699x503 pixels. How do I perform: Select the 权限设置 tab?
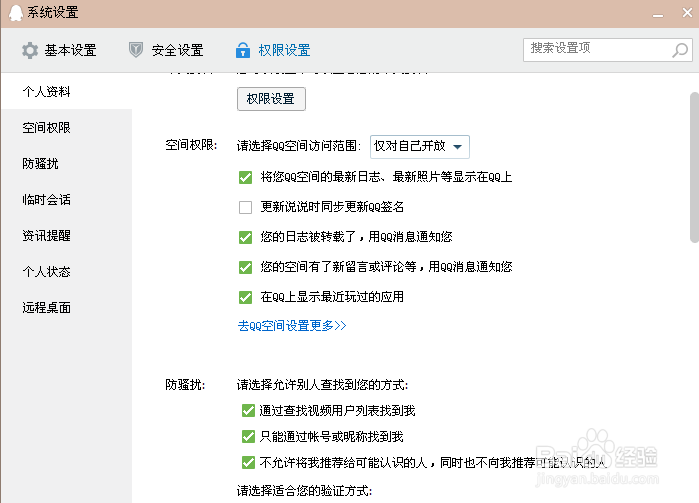[x=273, y=50]
